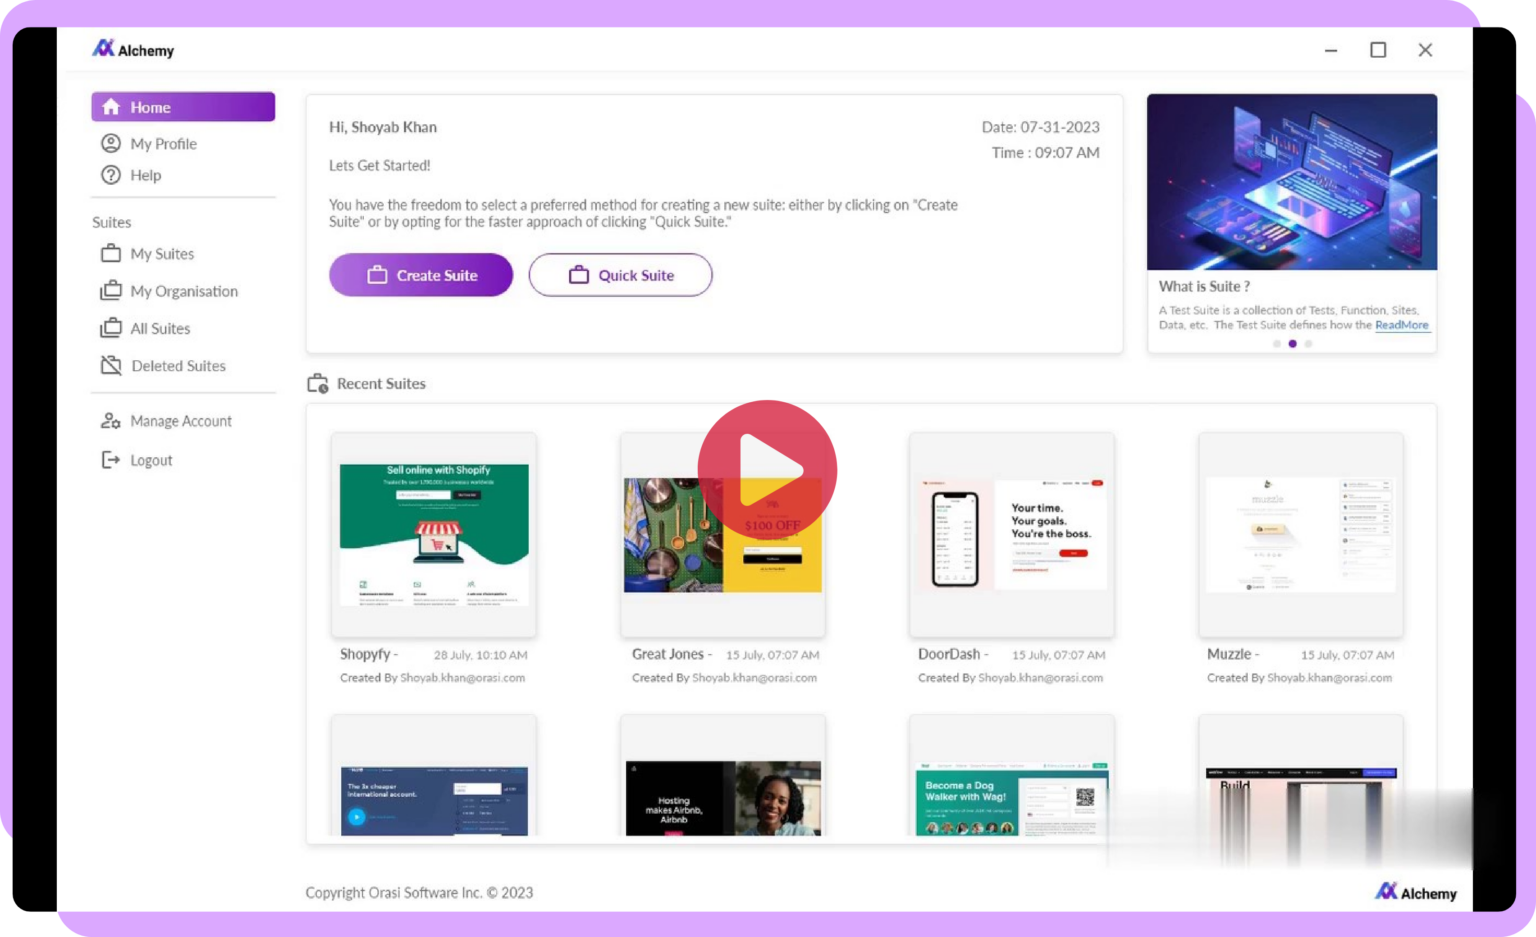View Deleted Suites
1536x937 pixels.
(x=164, y=365)
